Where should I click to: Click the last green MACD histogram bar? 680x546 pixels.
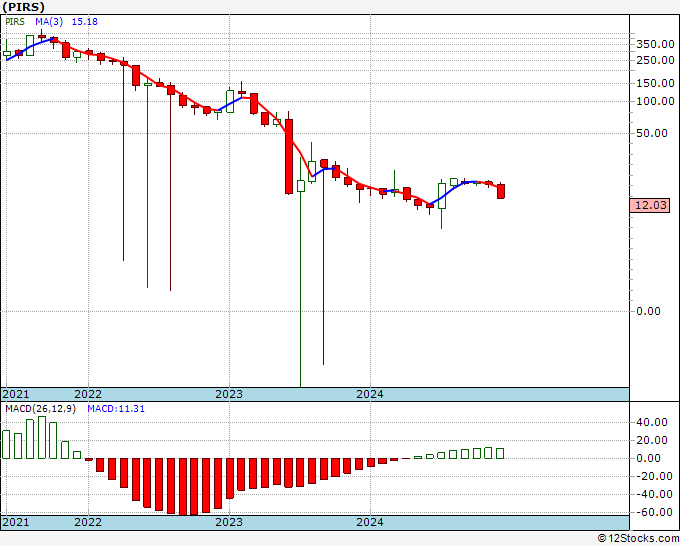[500, 453]
